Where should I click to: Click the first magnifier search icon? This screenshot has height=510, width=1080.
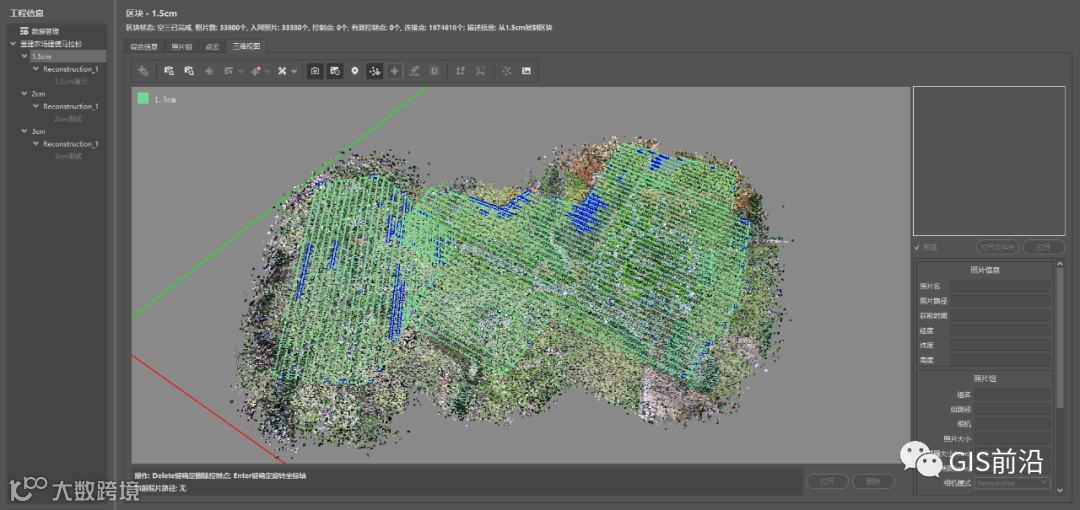pos(169,71)
